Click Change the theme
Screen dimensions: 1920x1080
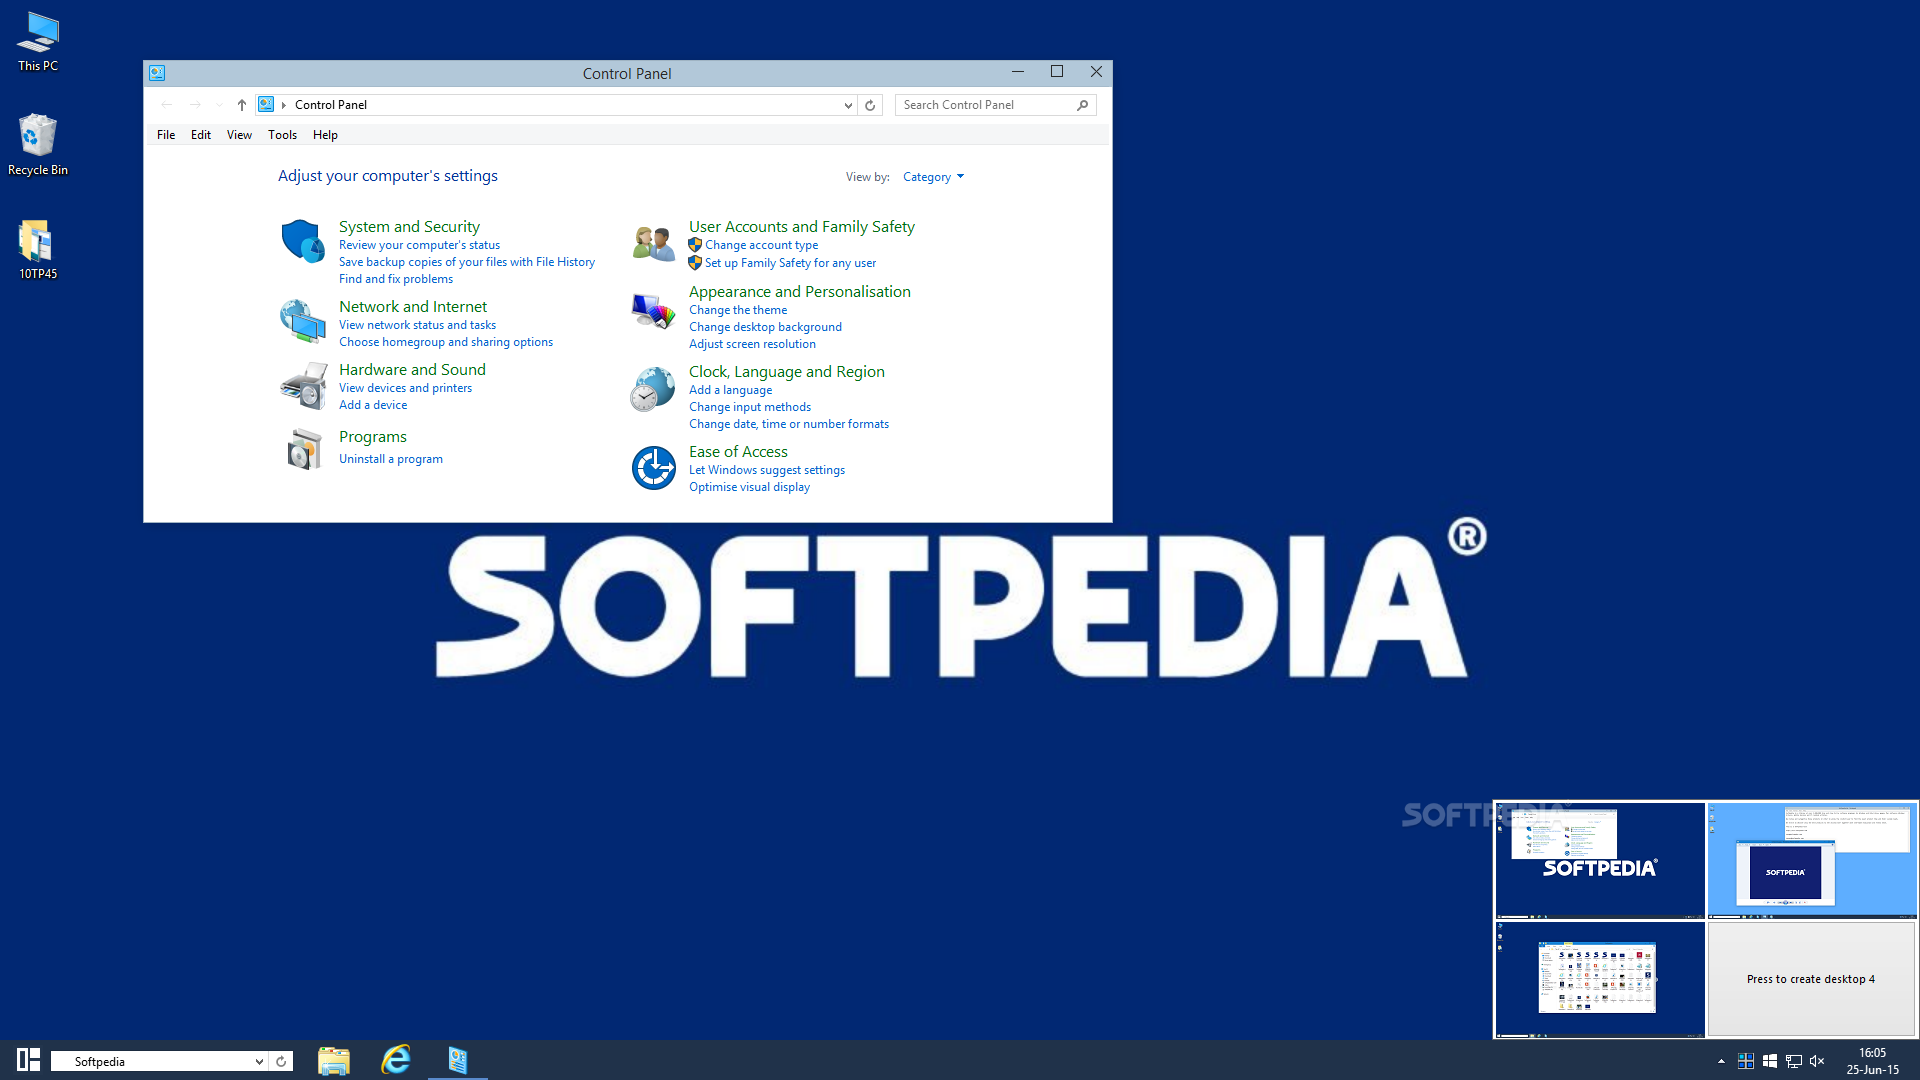[x=738, y=310]
